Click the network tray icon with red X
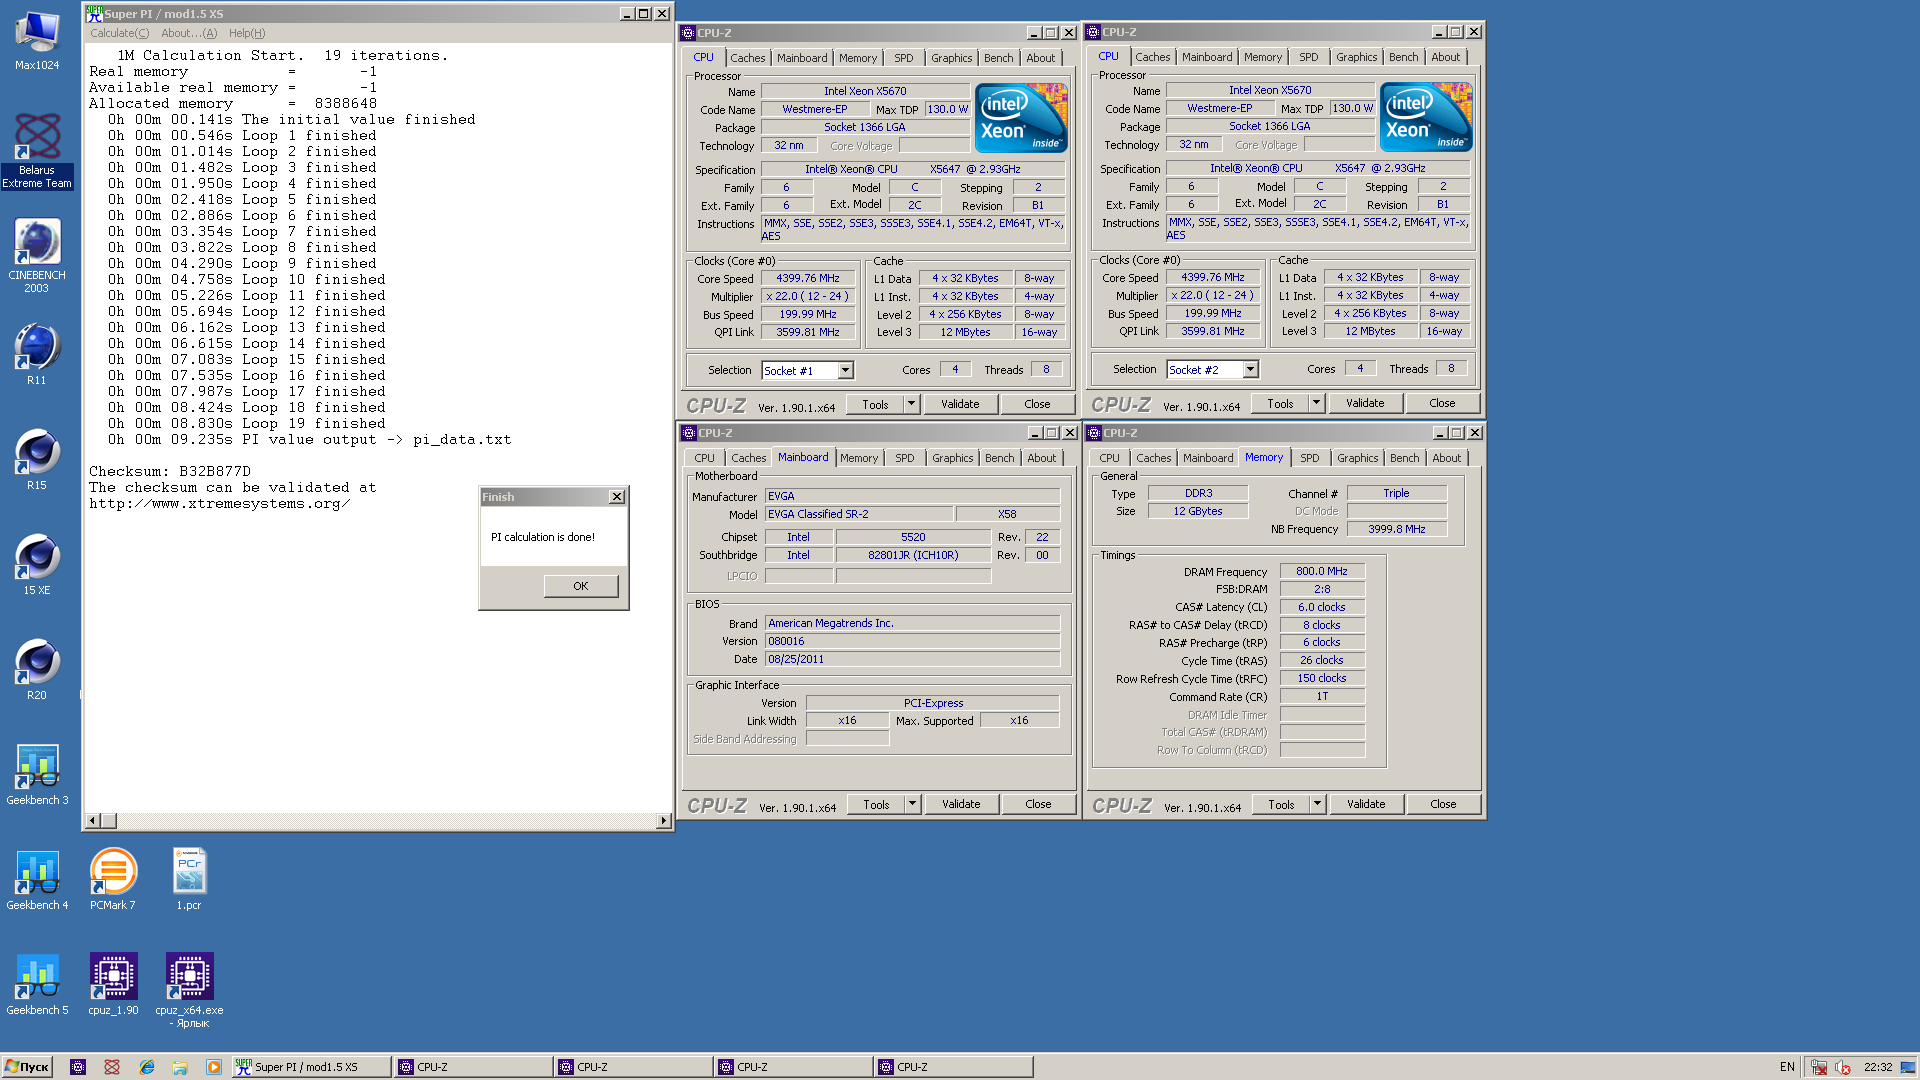This screenshot has height=1080, width=1920. click(1819, 1067)
